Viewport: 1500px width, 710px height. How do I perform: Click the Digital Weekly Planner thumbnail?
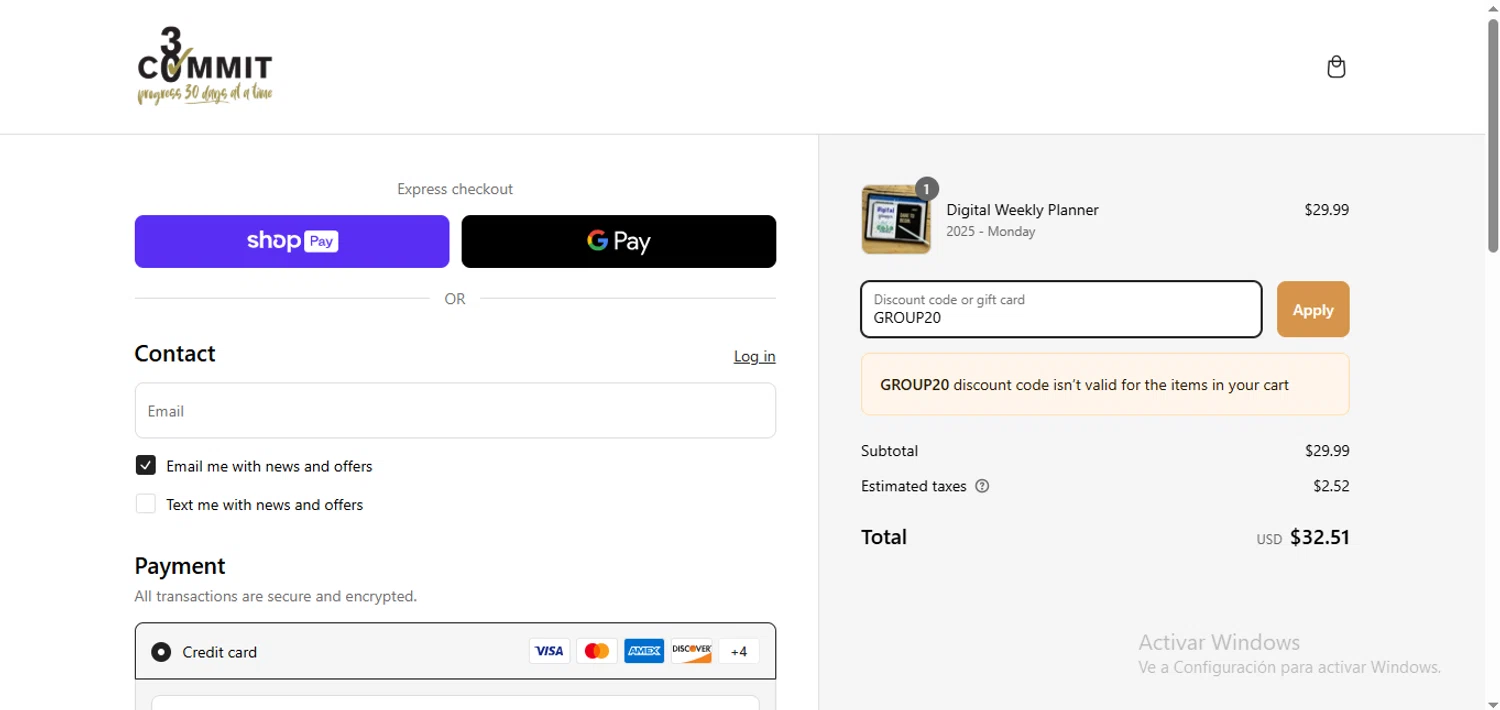click(x=896, y=219)
